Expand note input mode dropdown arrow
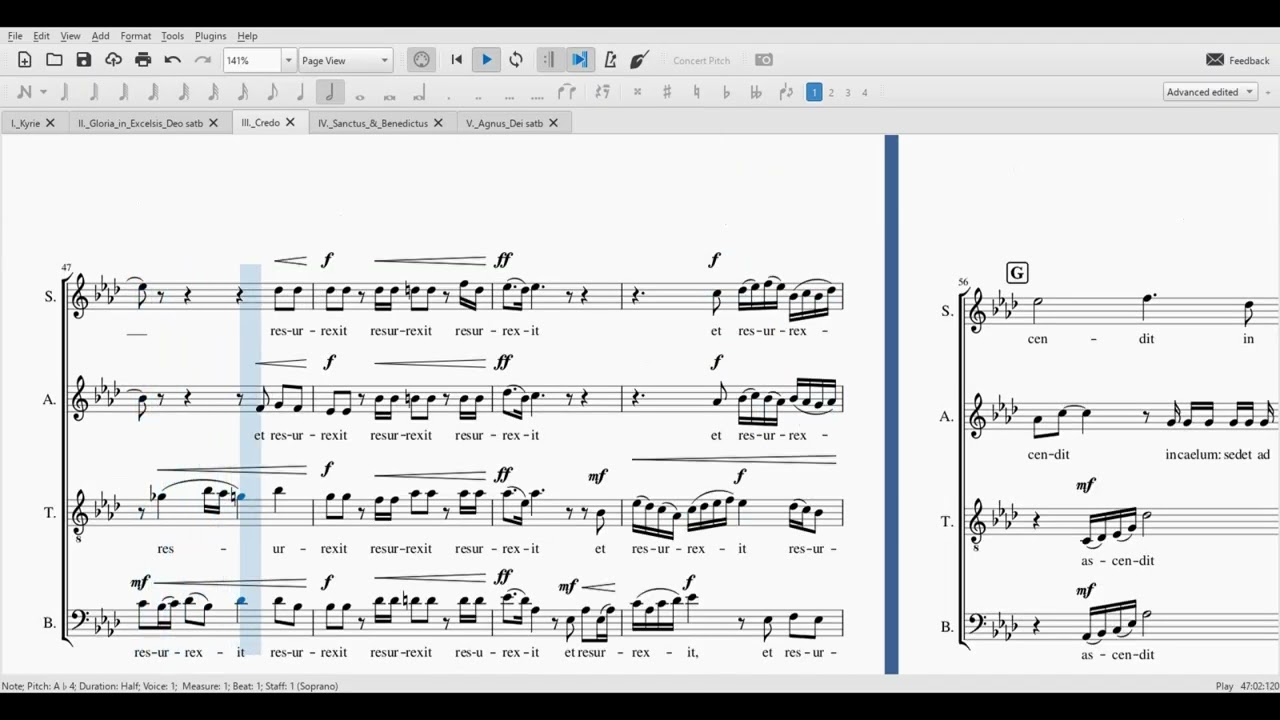The height and width of the screenshot is (720, 1280). (43, 92)
